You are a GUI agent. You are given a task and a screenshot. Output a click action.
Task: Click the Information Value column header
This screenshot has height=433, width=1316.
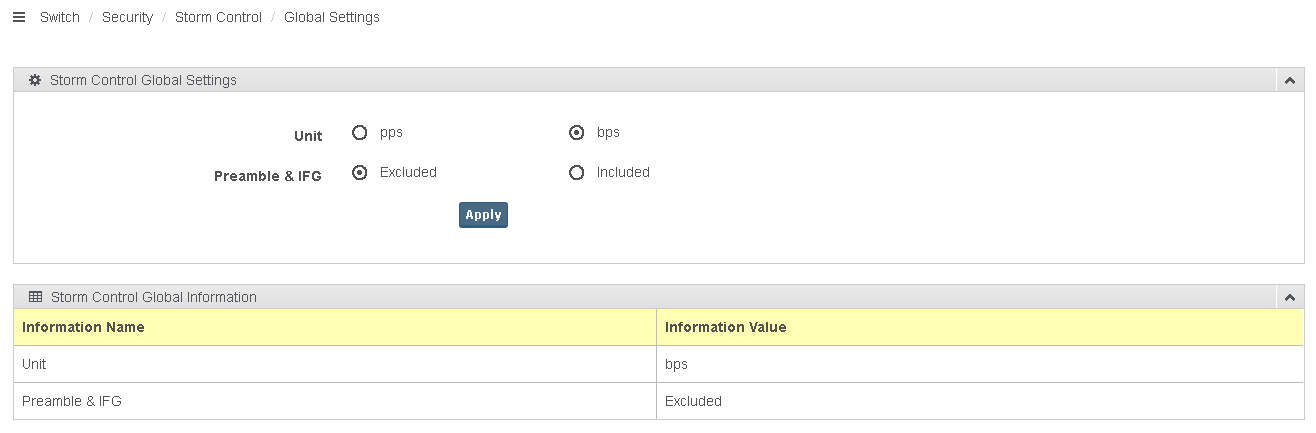725,327
